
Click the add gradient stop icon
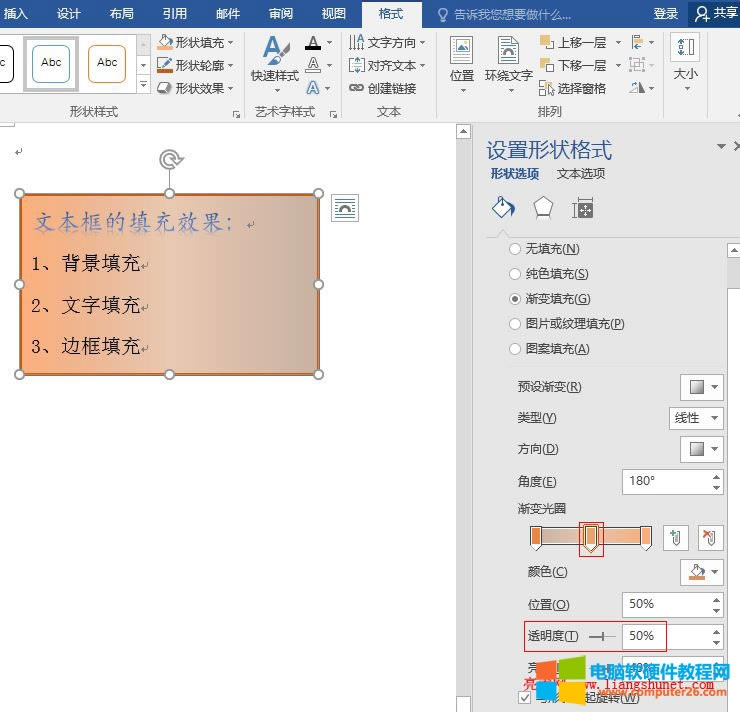pos(675,538)
